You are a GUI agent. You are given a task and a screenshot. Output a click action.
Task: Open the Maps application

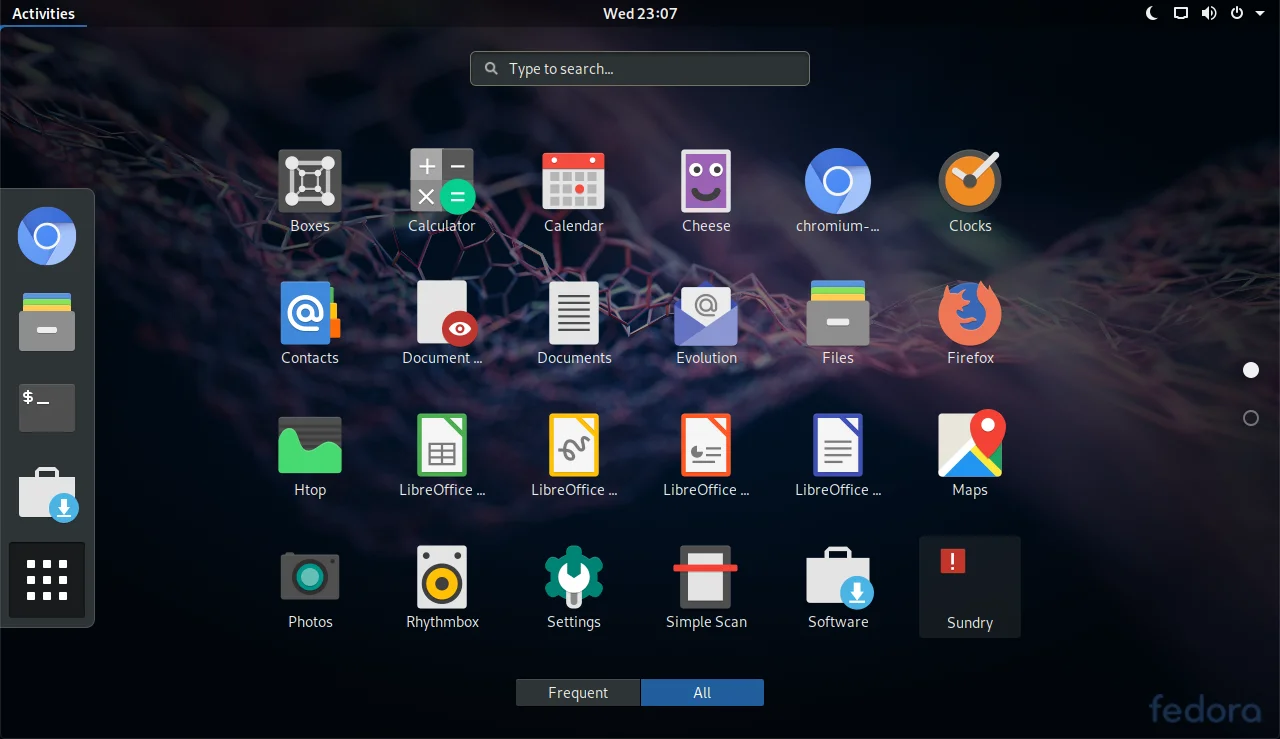coord(970,456)
